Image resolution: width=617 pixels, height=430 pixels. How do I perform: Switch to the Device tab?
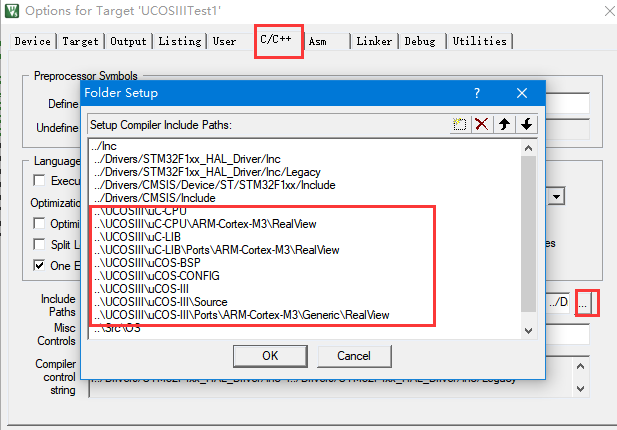coord(33,41)
